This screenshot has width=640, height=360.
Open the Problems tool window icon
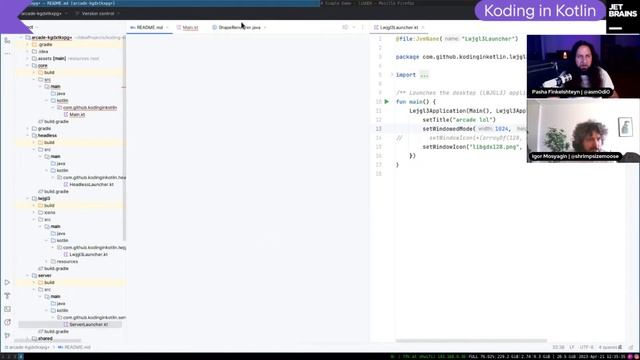pyautogui.click(x=7, y=322)
